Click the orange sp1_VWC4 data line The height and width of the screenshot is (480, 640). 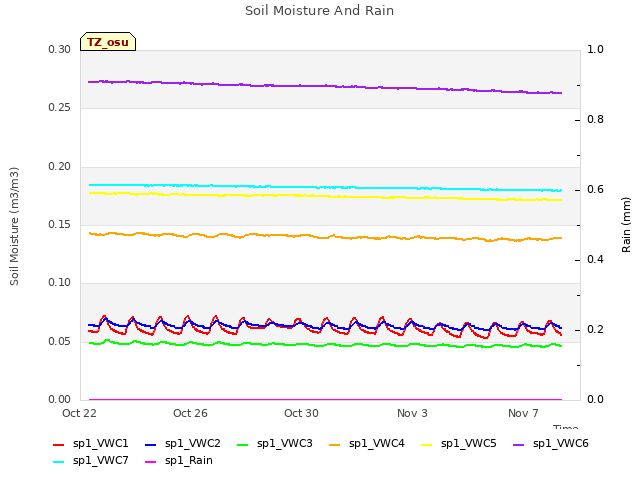325,236
